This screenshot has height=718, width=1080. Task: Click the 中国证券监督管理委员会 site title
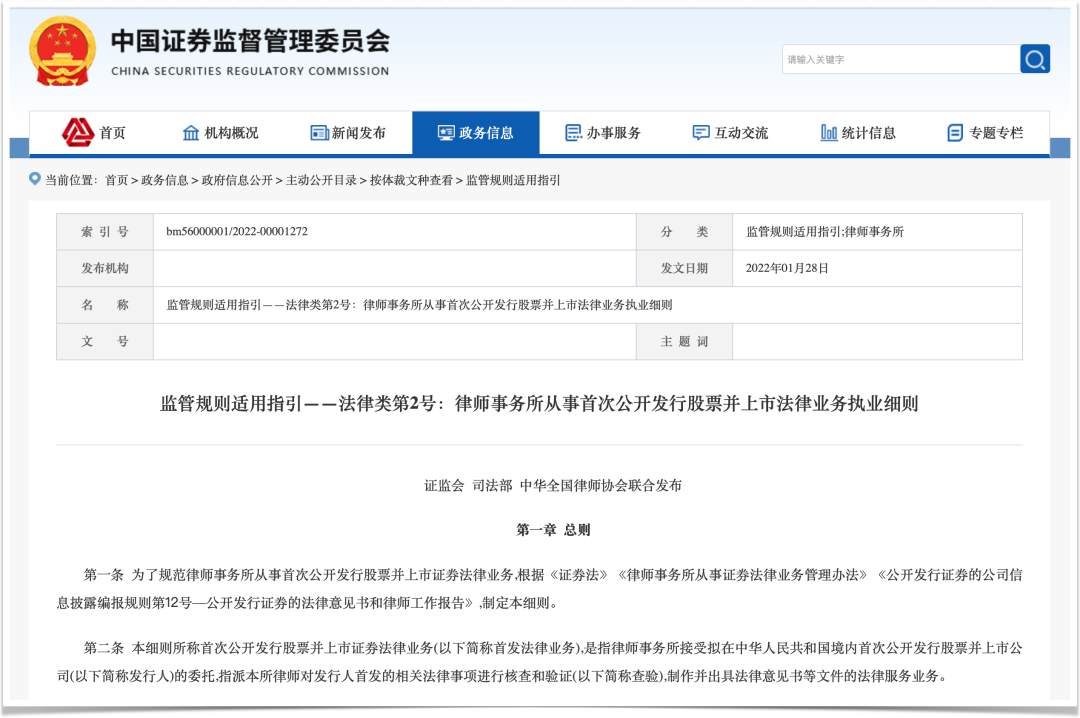[250, 41]
